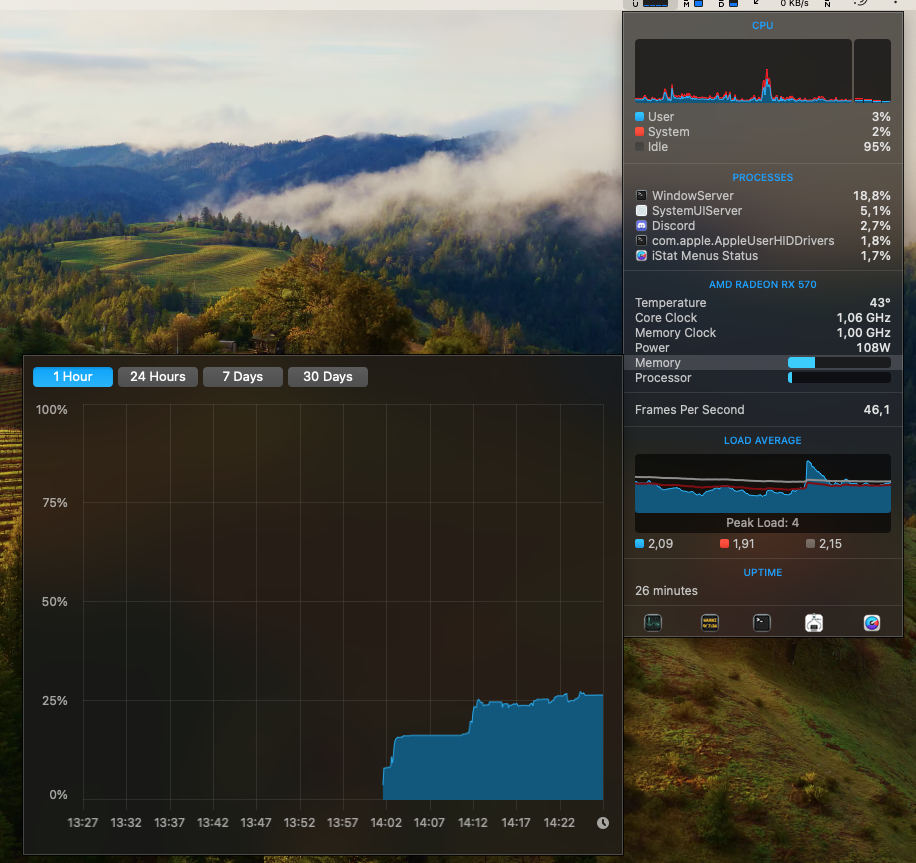The width and height of the screenshot is (916, 863).
Task: Switch graph to 24 Hours view
Action: coord(157,377)
